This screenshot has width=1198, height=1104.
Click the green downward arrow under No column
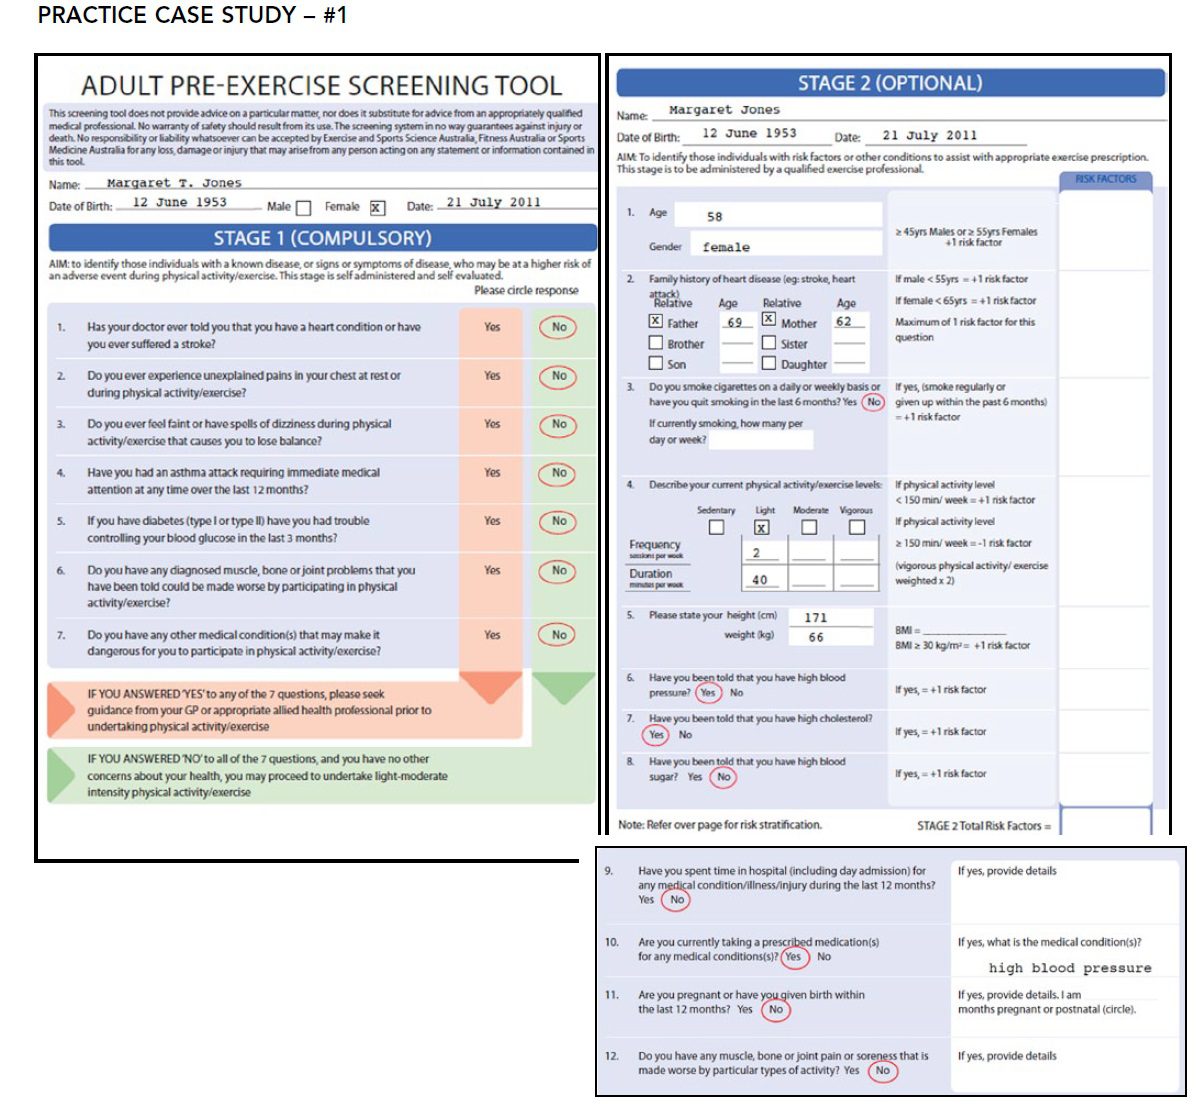pyautogui.click(x=563, y=687)
